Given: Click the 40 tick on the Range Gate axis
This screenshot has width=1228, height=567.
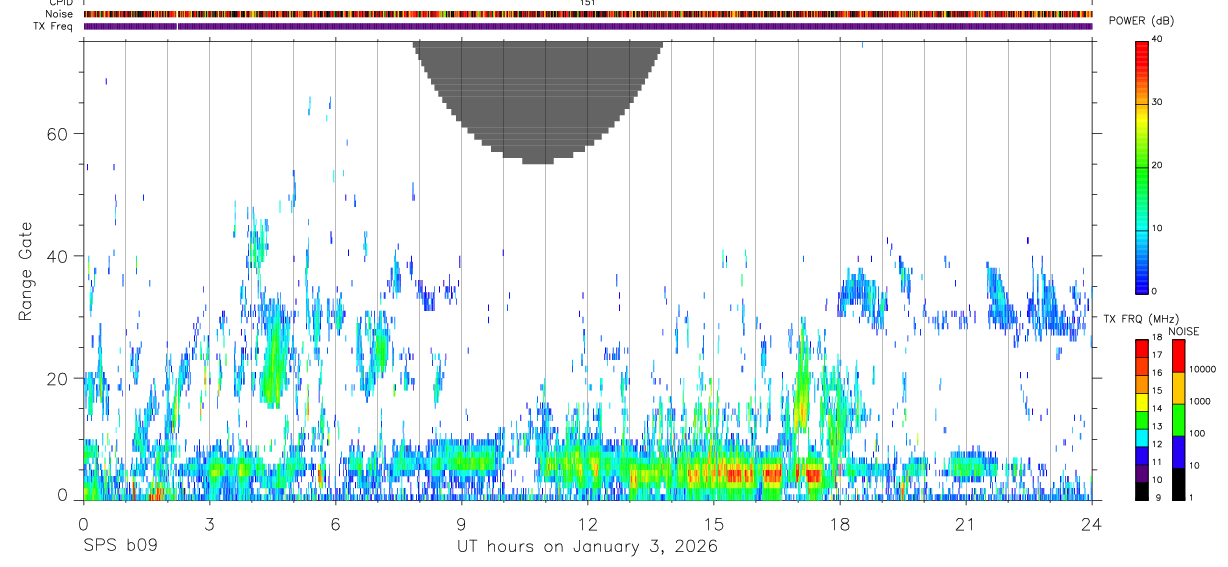Looking at the screenshot, I should (55, 256).
